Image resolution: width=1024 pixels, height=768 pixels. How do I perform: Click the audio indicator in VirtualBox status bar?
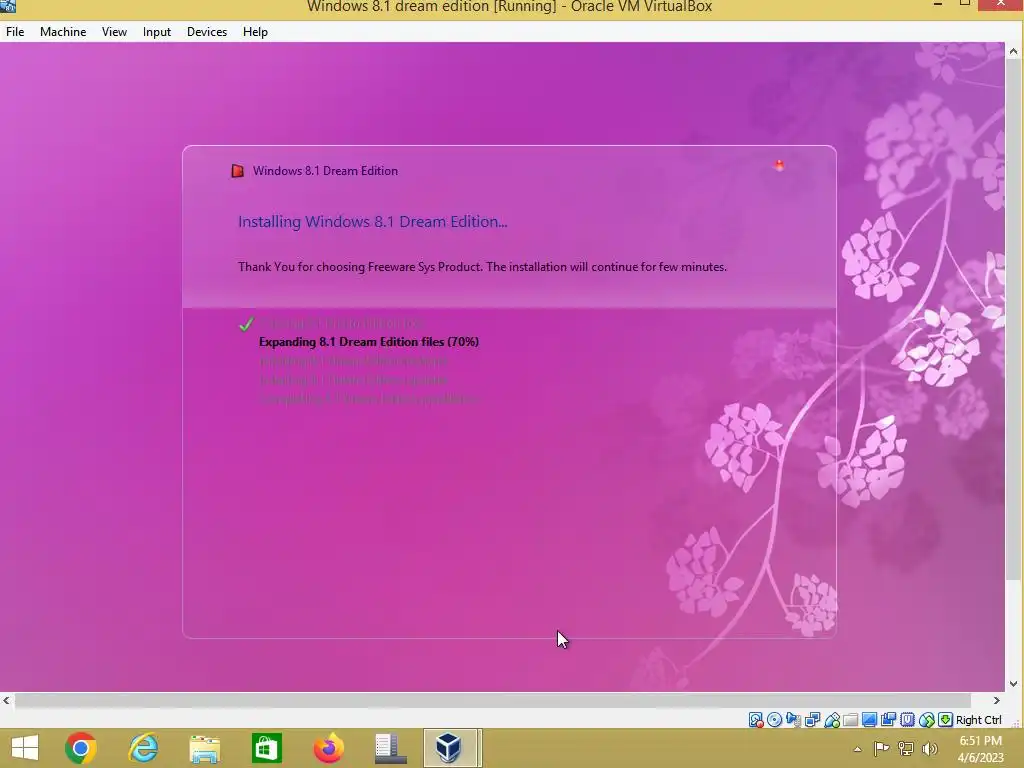click(793, 720)
